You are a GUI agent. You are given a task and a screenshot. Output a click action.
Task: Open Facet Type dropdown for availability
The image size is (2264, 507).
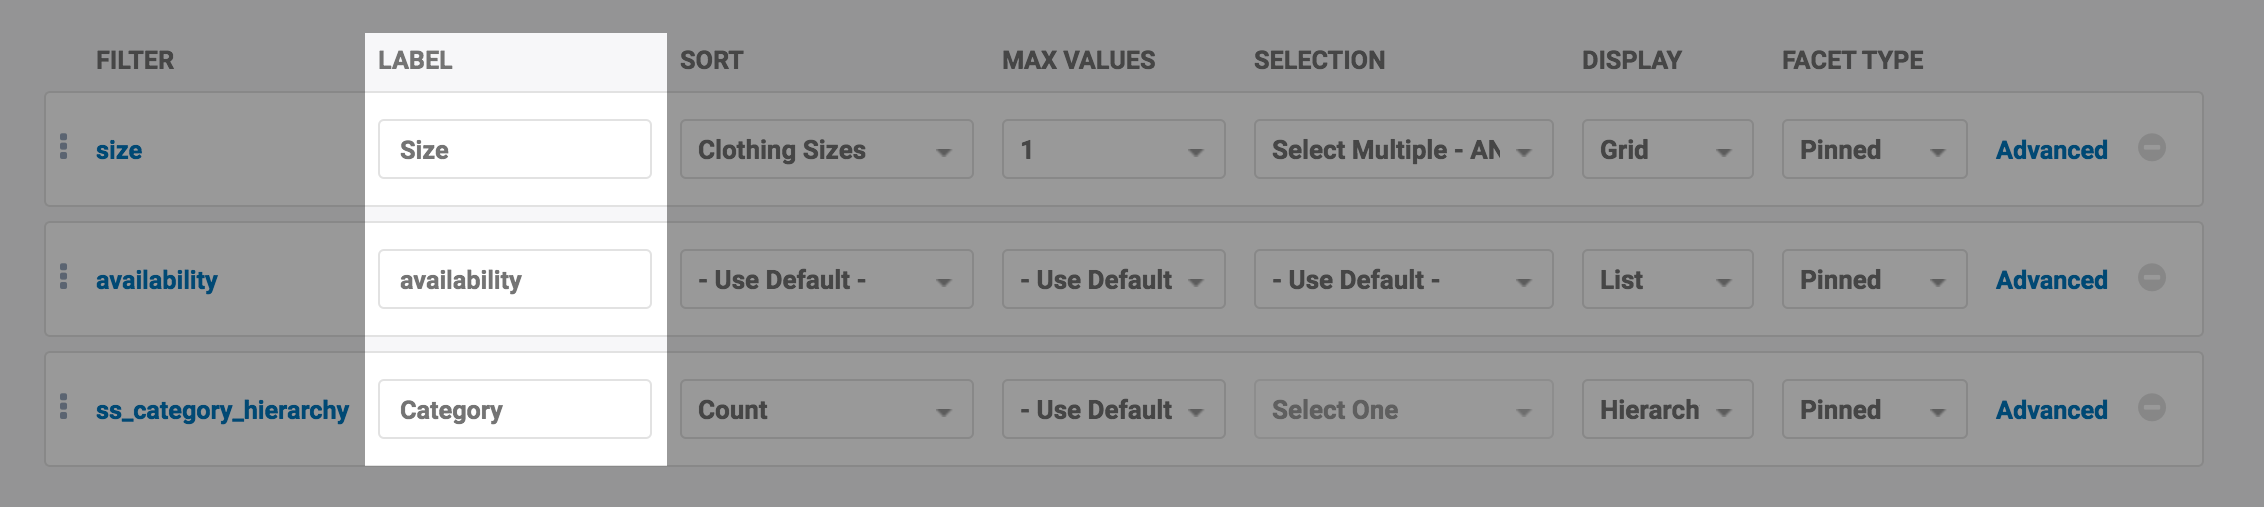1874,280
